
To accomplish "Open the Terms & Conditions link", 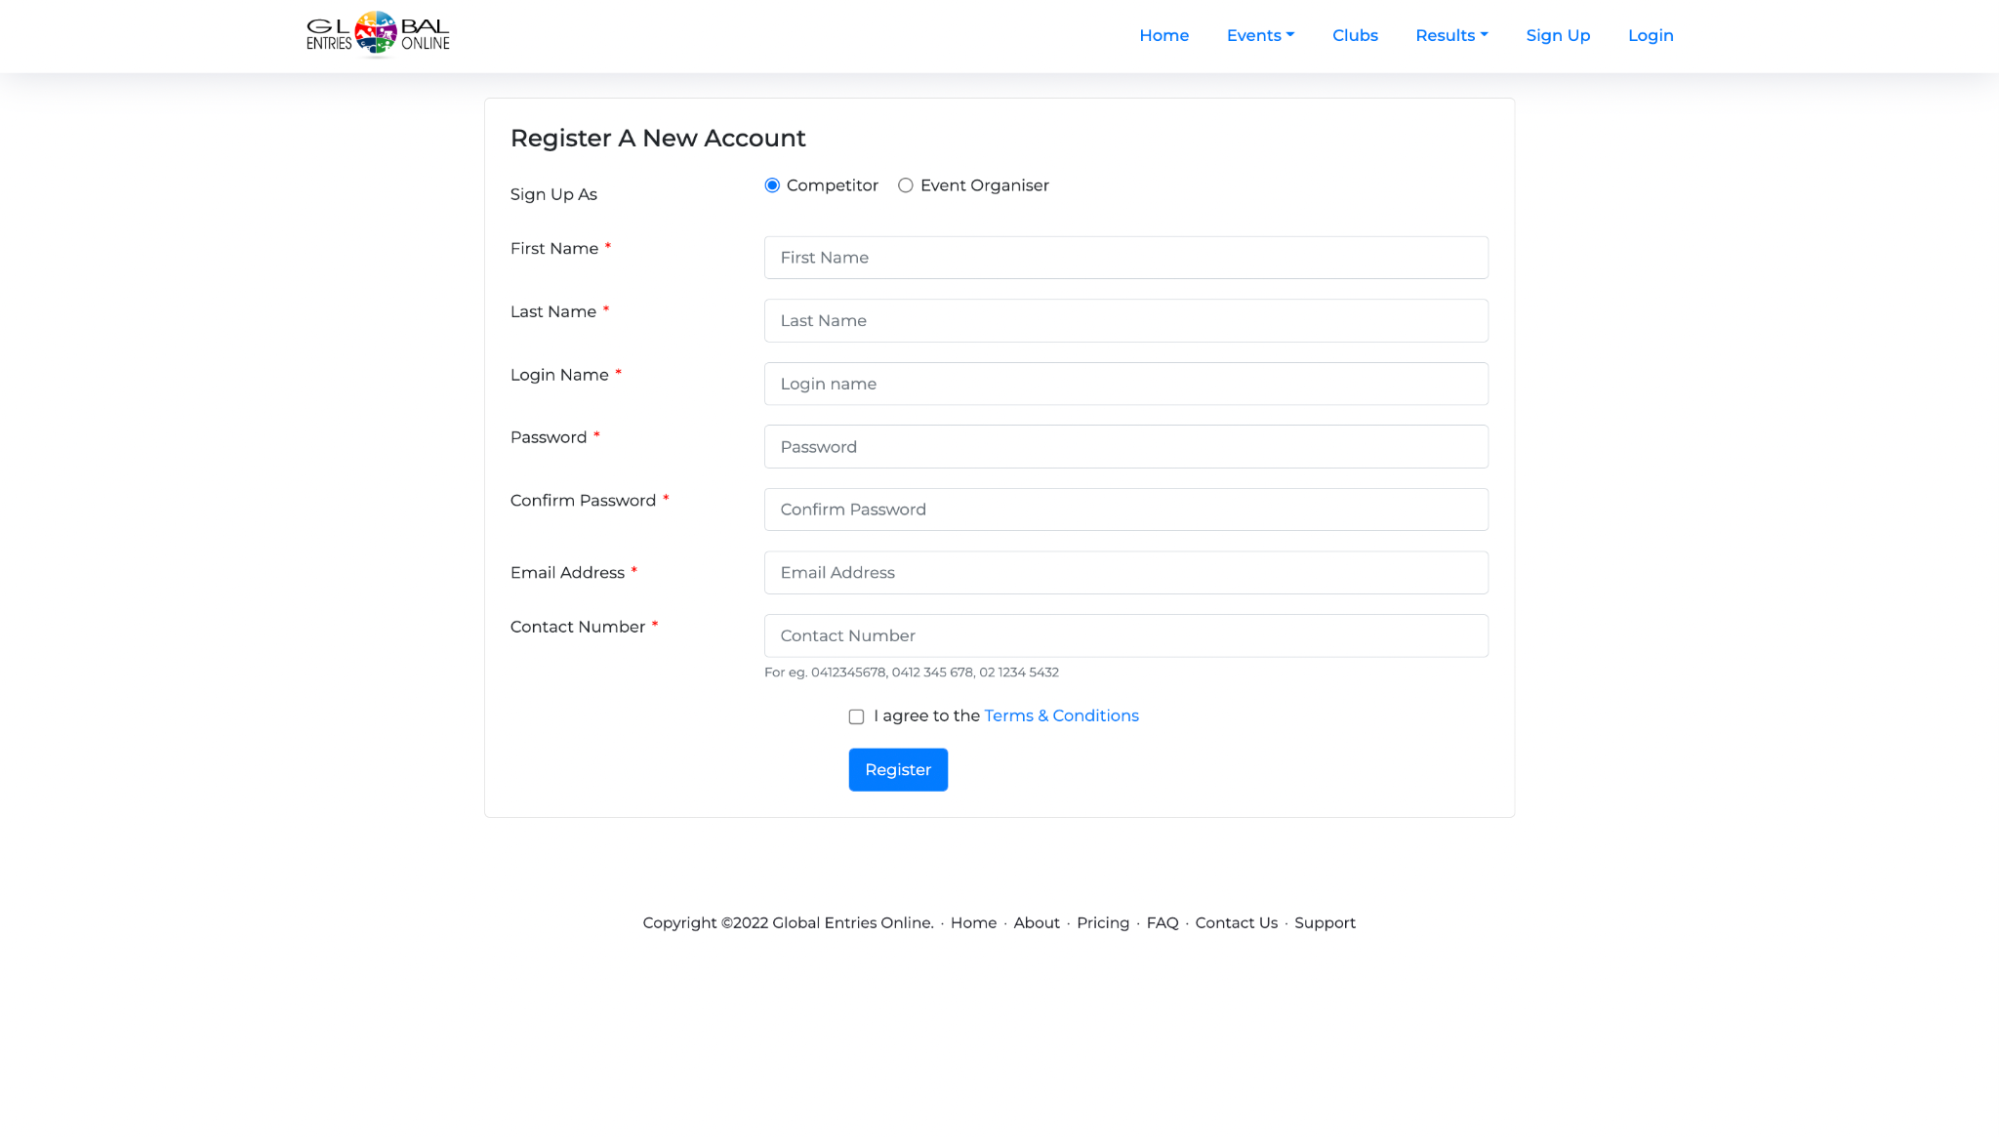I will click(x=1061, y=716).
